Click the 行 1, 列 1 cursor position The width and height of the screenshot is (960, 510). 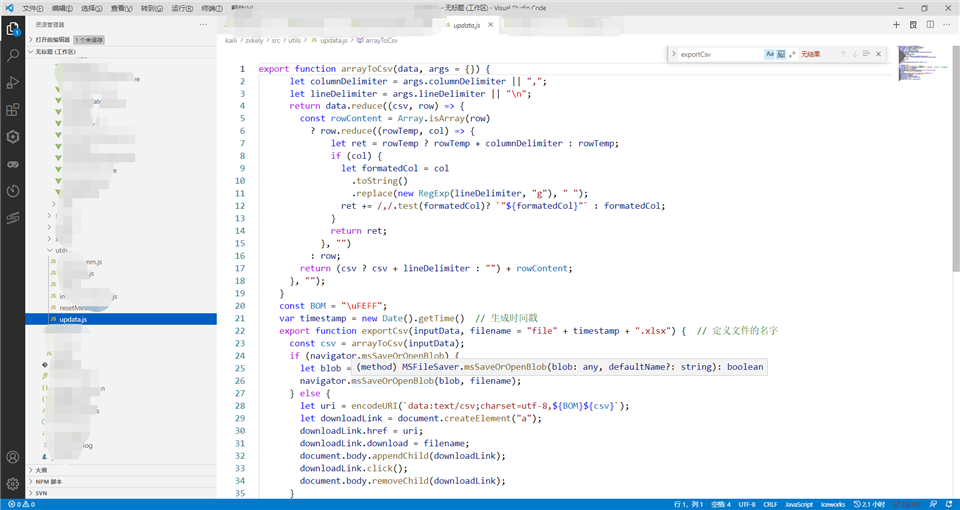click(x=689, y=504)
